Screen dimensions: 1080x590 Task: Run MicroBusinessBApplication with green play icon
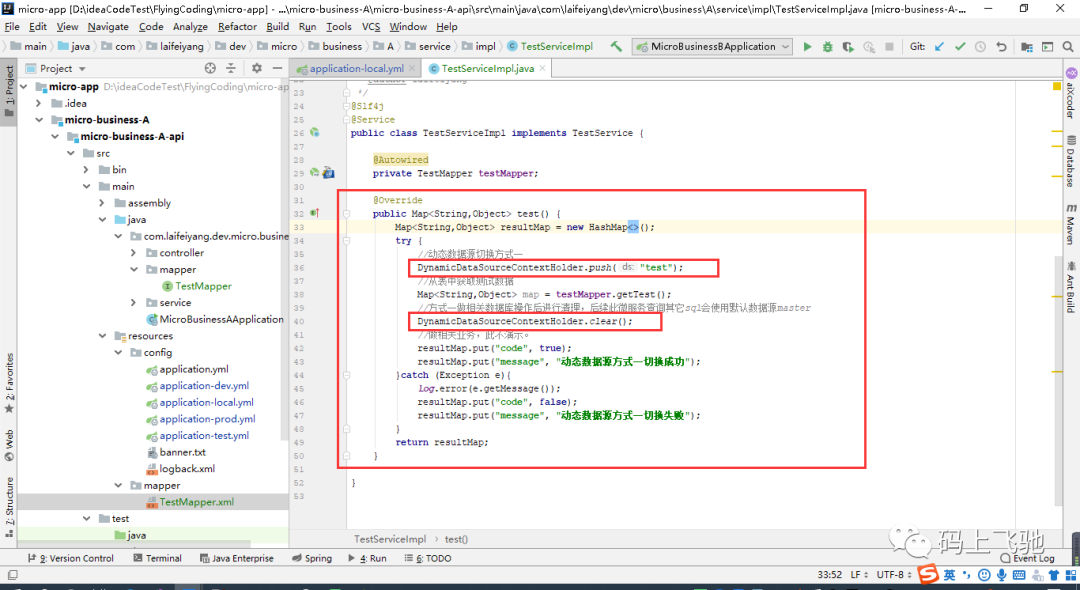[x=807, y=47]
